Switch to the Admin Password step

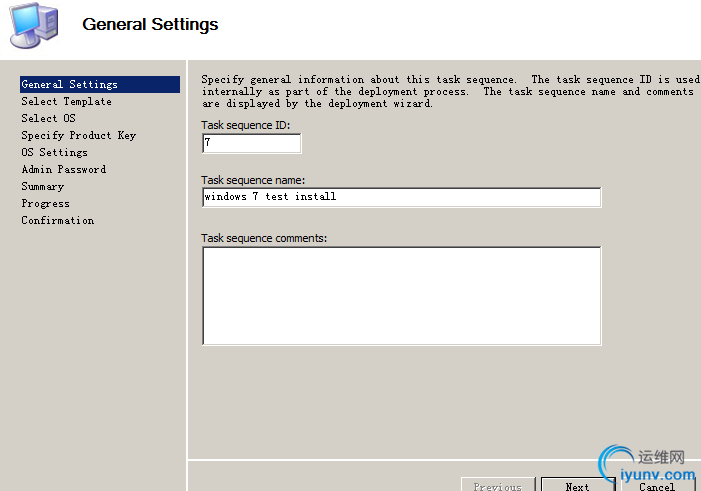63,170
